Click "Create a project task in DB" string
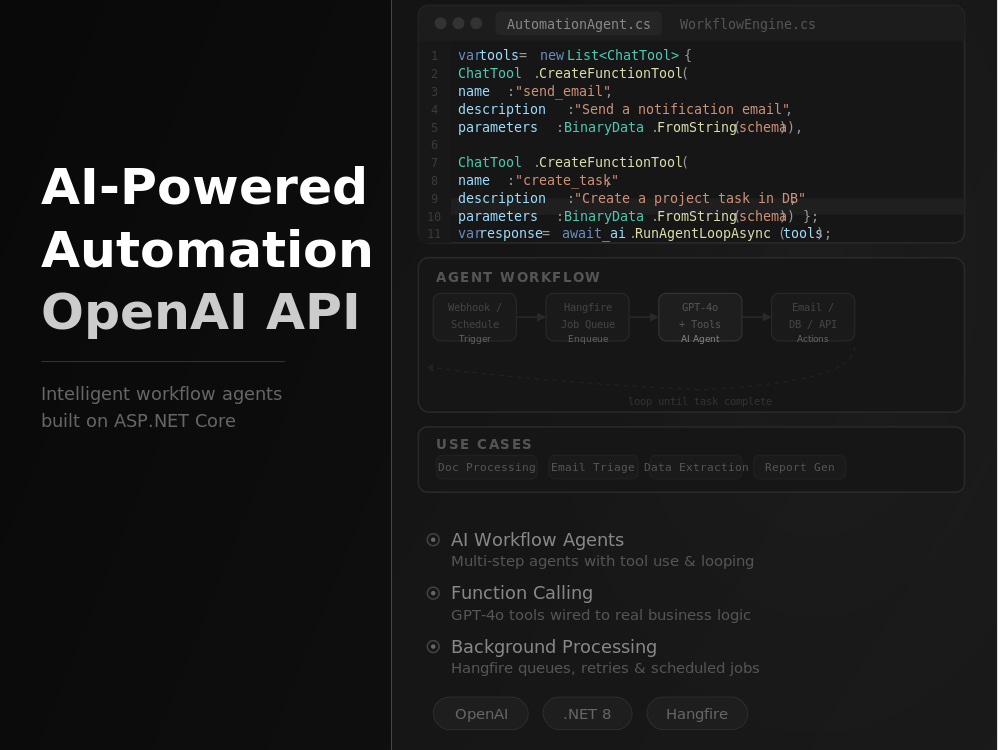Viewport: 1000px width, 750px height. coord(689,198)
